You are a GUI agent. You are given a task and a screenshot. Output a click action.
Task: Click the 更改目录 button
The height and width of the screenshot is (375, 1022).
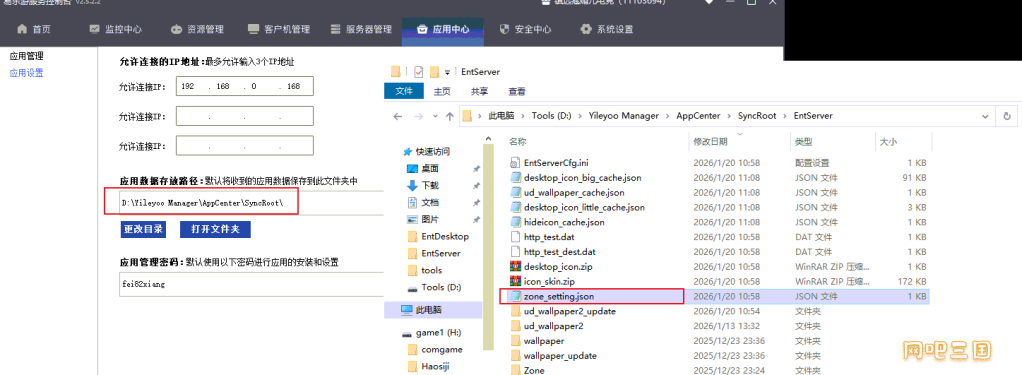[x=143, y=230]
